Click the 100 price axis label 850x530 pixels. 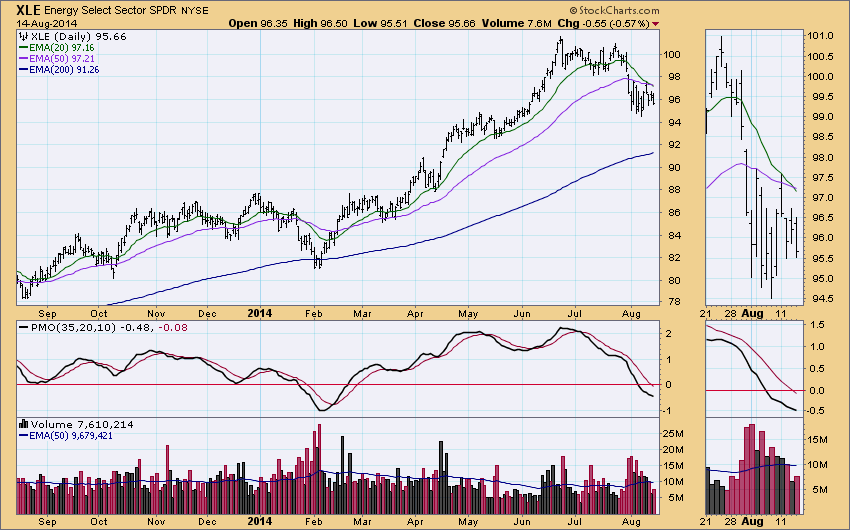point(672,55)
